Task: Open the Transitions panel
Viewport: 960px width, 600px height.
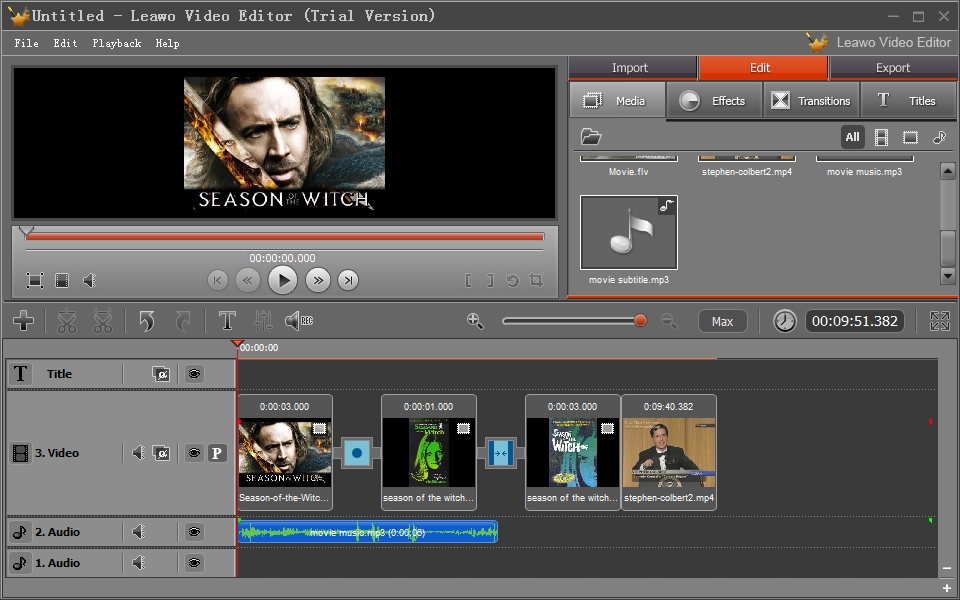Action: coord(811,100)
